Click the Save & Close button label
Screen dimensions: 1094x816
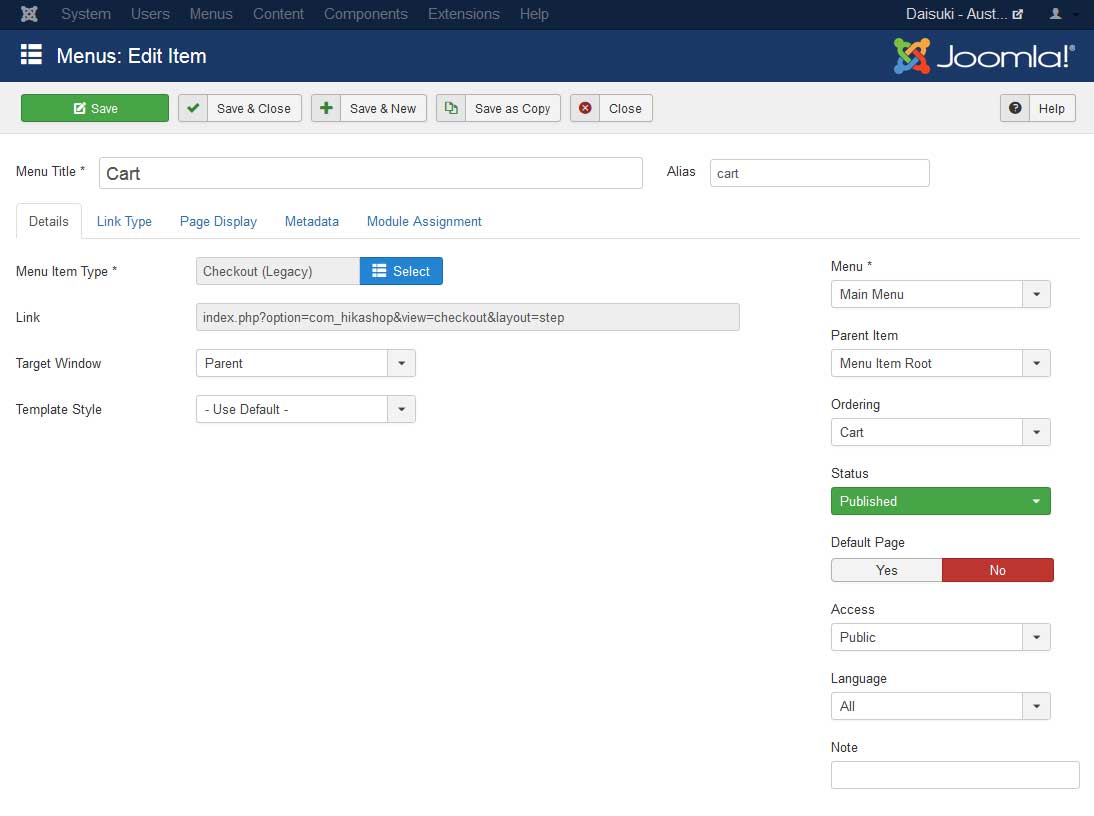pos(254,108)
